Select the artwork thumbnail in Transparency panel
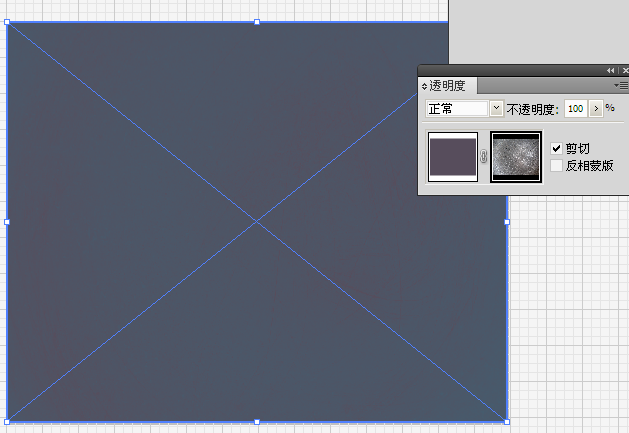This screenshot has height=433, width=629. (x=453, y=157)
